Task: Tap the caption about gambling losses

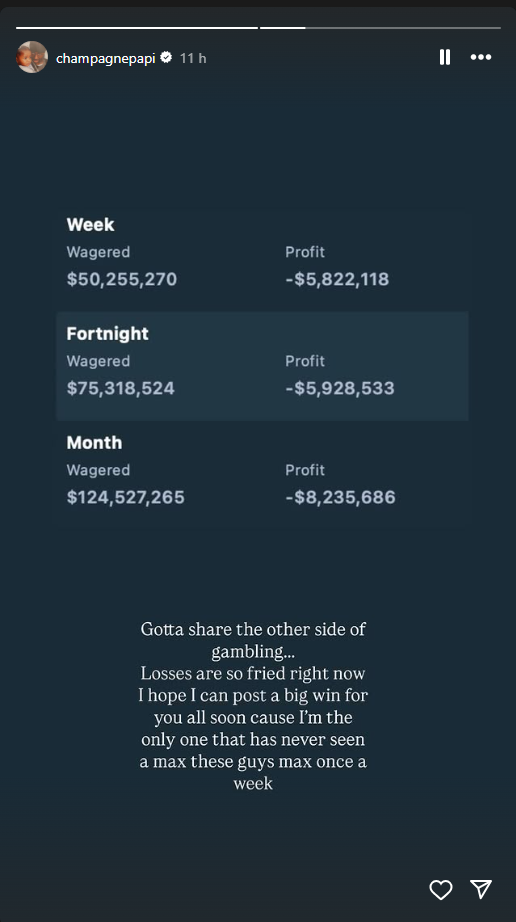Action: tap(253, 706)
